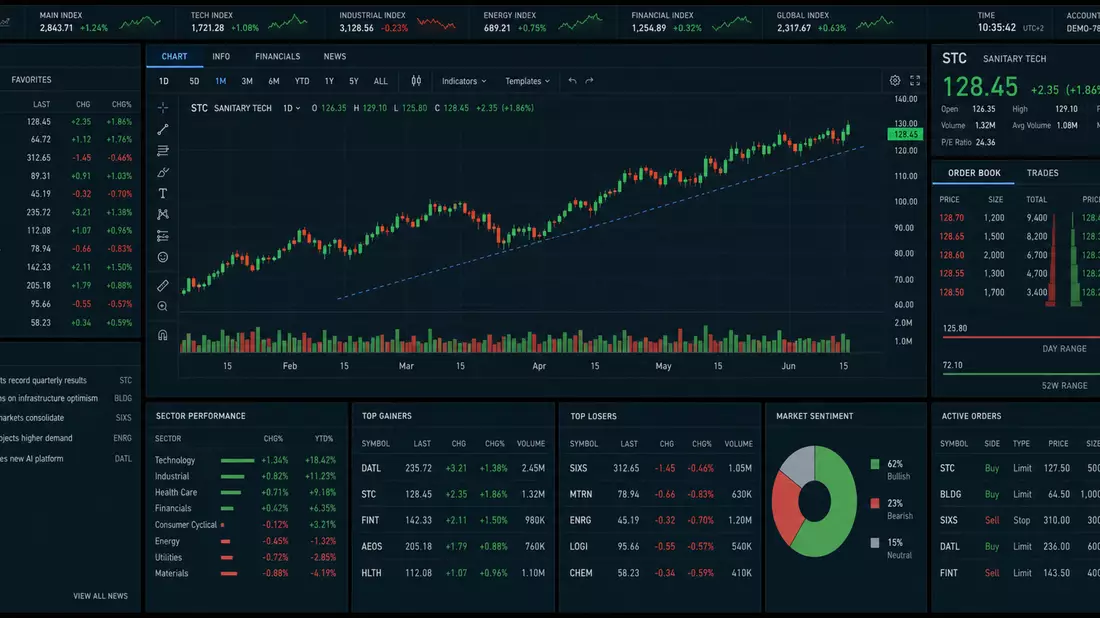Image resolution: width=1100 pixels, height=618 pixels.
Task: Open the 1D interval dropdown beside Sanitary Tech
Action: (x=291, y=108)
